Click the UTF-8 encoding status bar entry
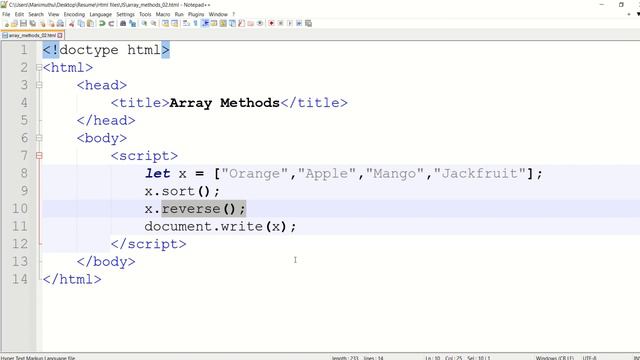Viewport: 640px width, 360px height. point(589,358)
